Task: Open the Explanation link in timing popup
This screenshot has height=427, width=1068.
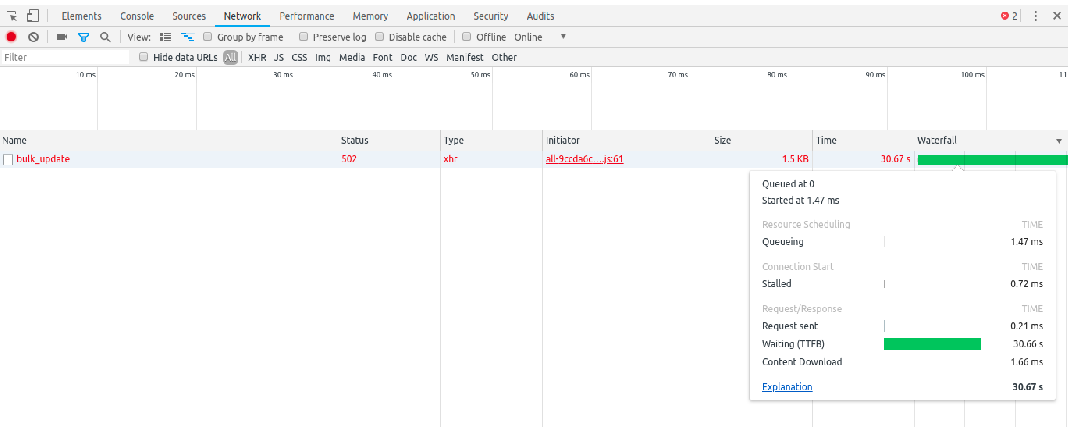Action: coord(787,387)
